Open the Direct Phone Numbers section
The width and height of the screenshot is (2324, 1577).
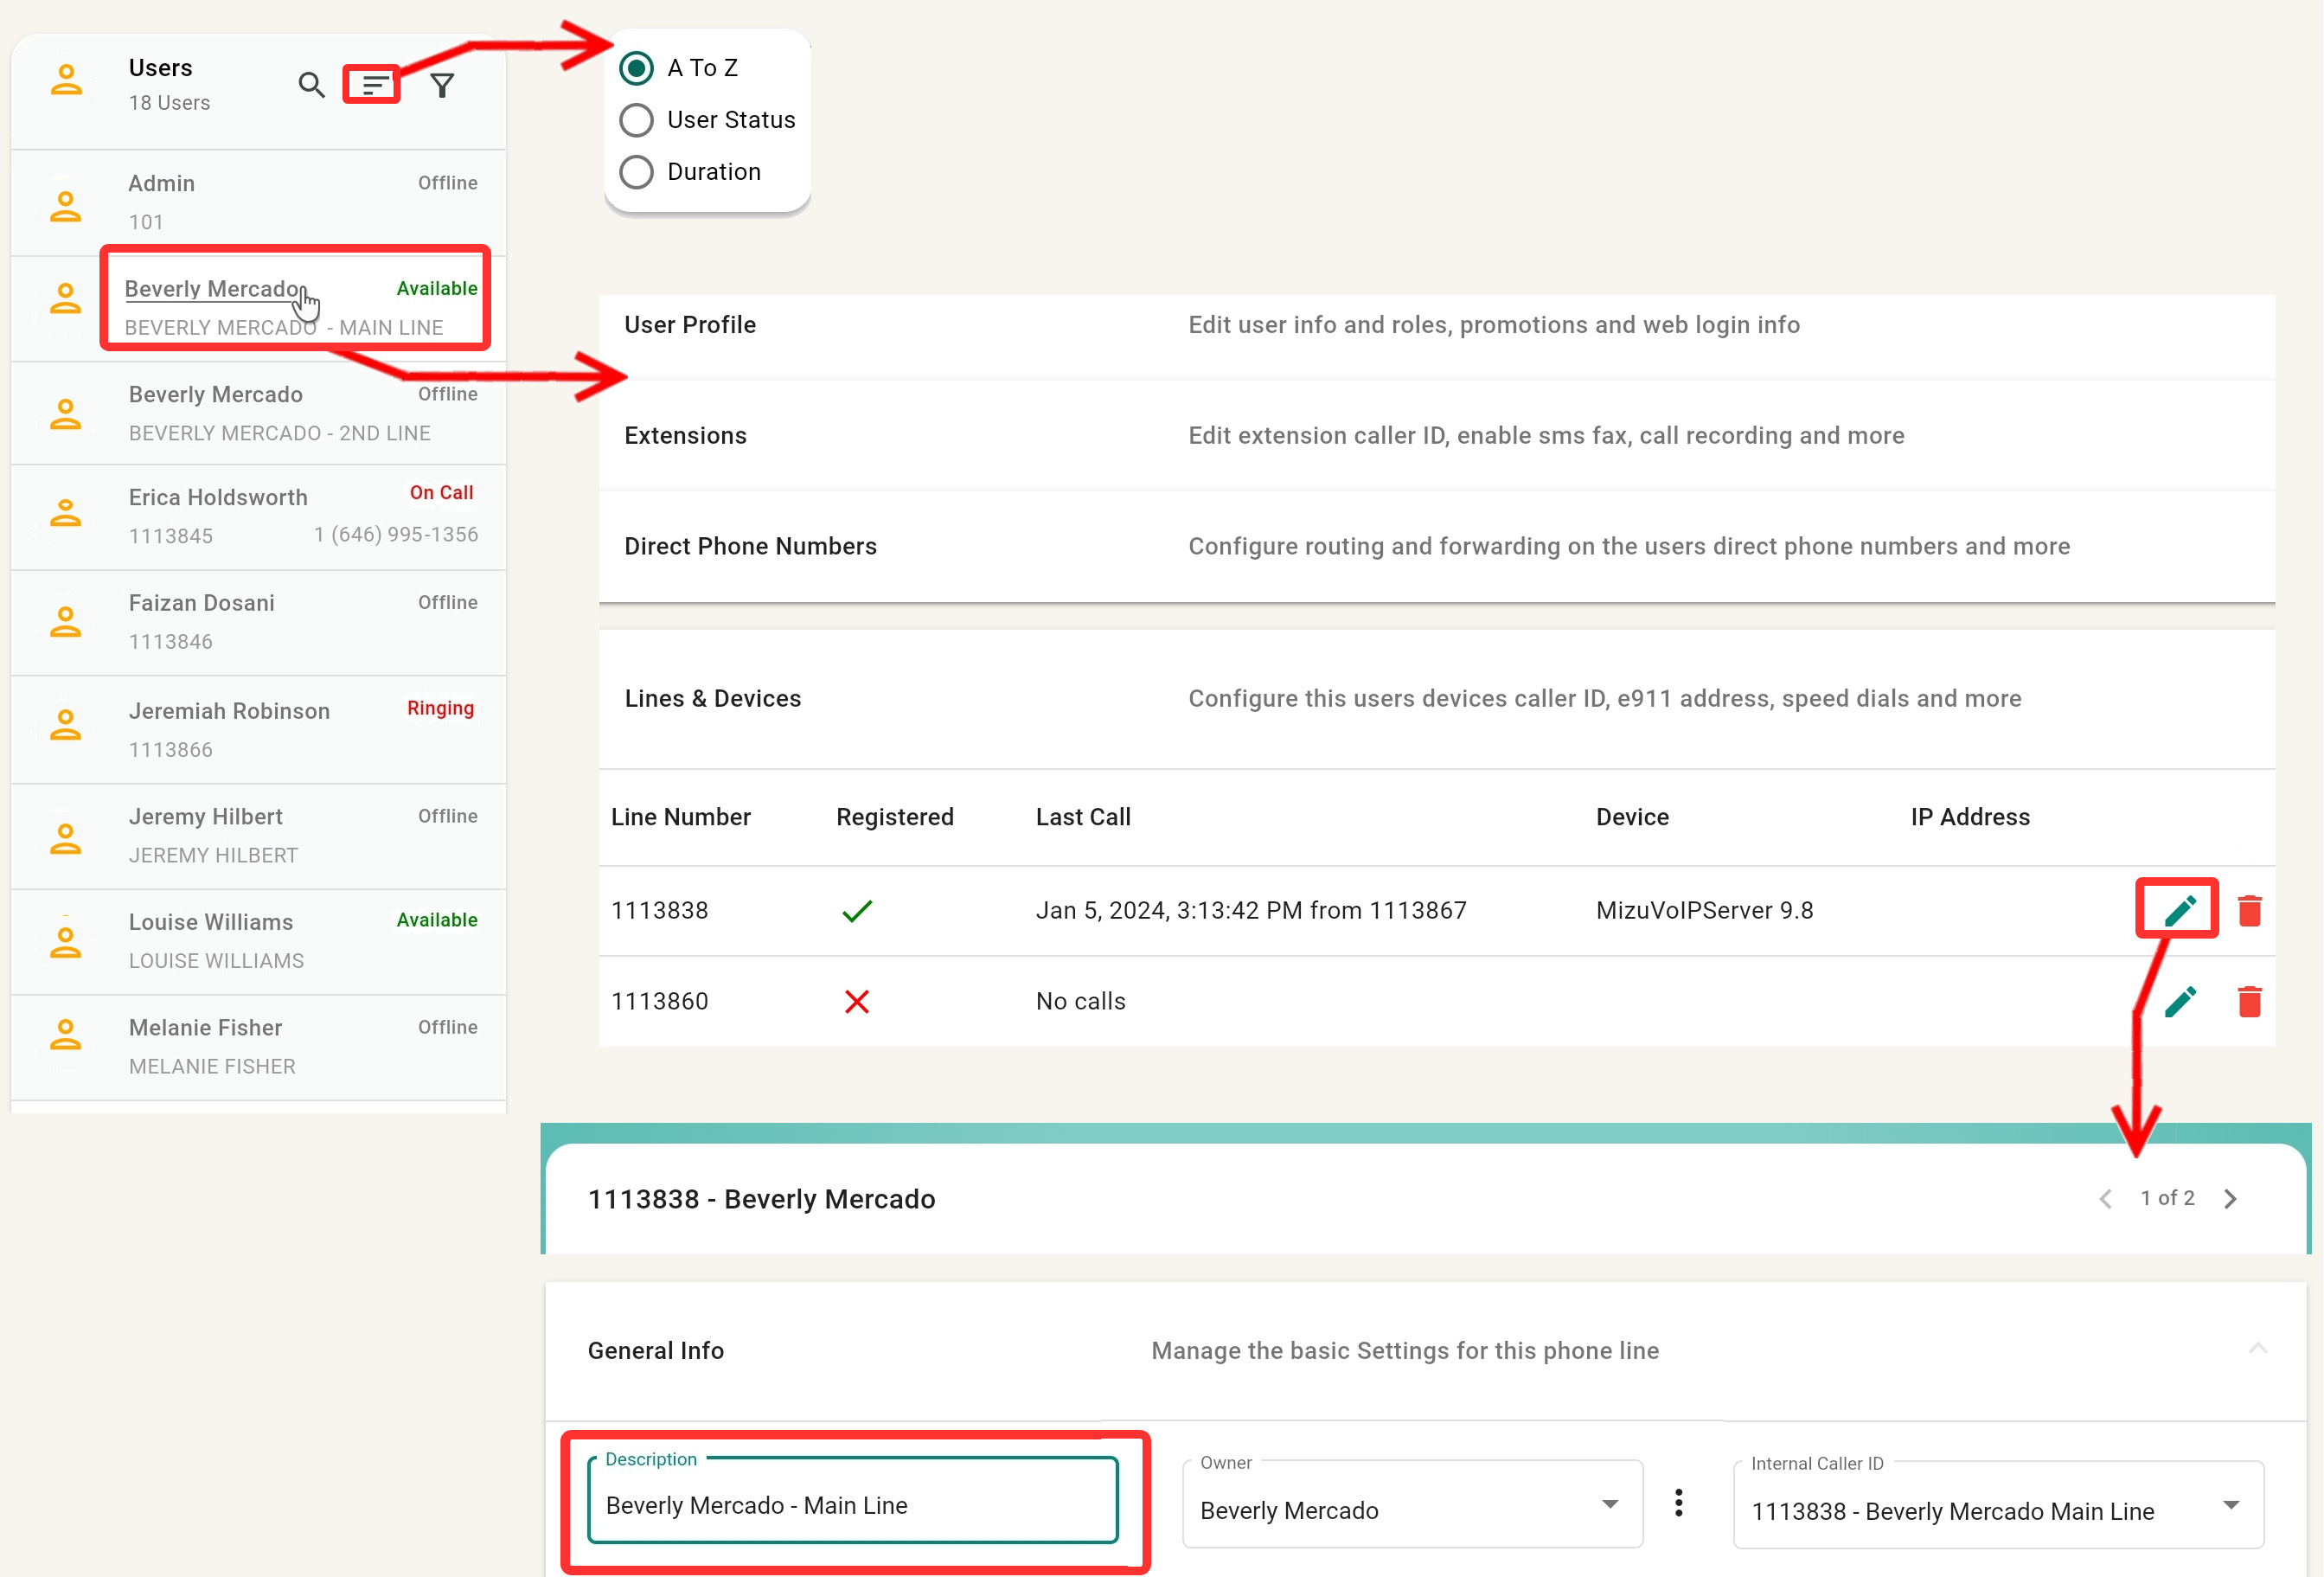click(750, 546)
